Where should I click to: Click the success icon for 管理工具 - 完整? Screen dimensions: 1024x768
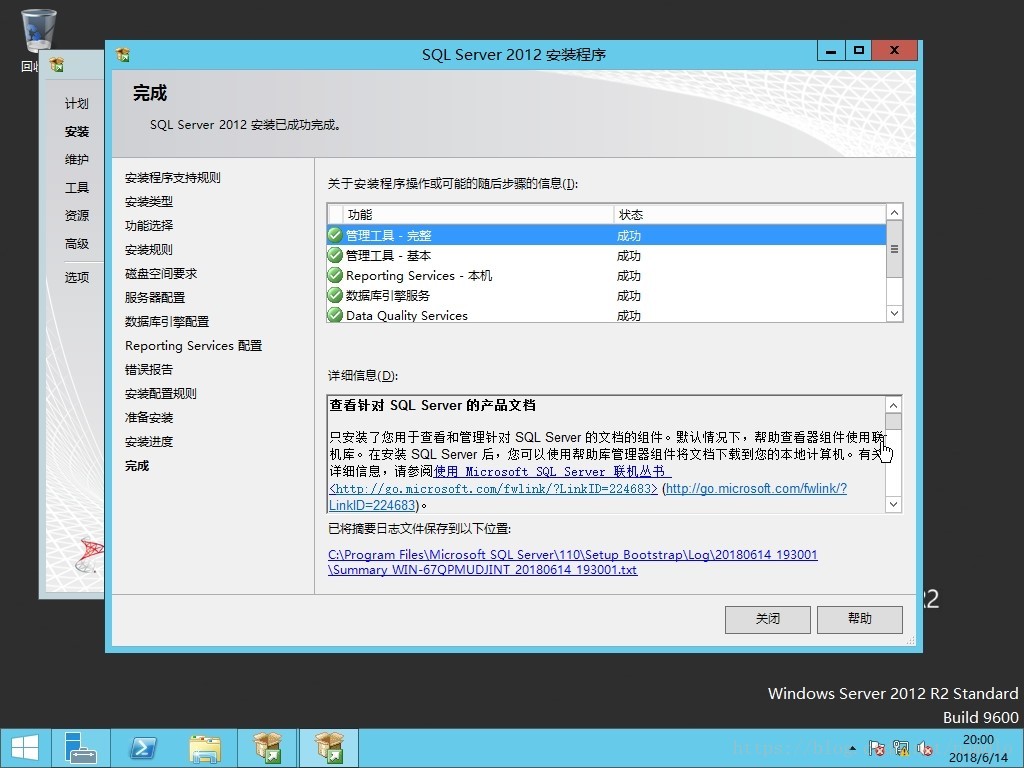335,235
